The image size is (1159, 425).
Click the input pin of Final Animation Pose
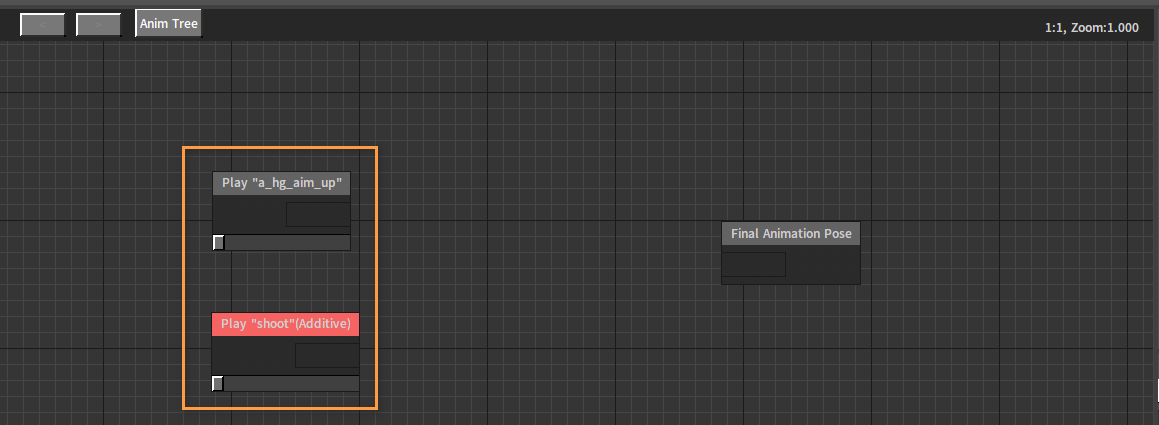pyautogui.click(x=753, y=265)
